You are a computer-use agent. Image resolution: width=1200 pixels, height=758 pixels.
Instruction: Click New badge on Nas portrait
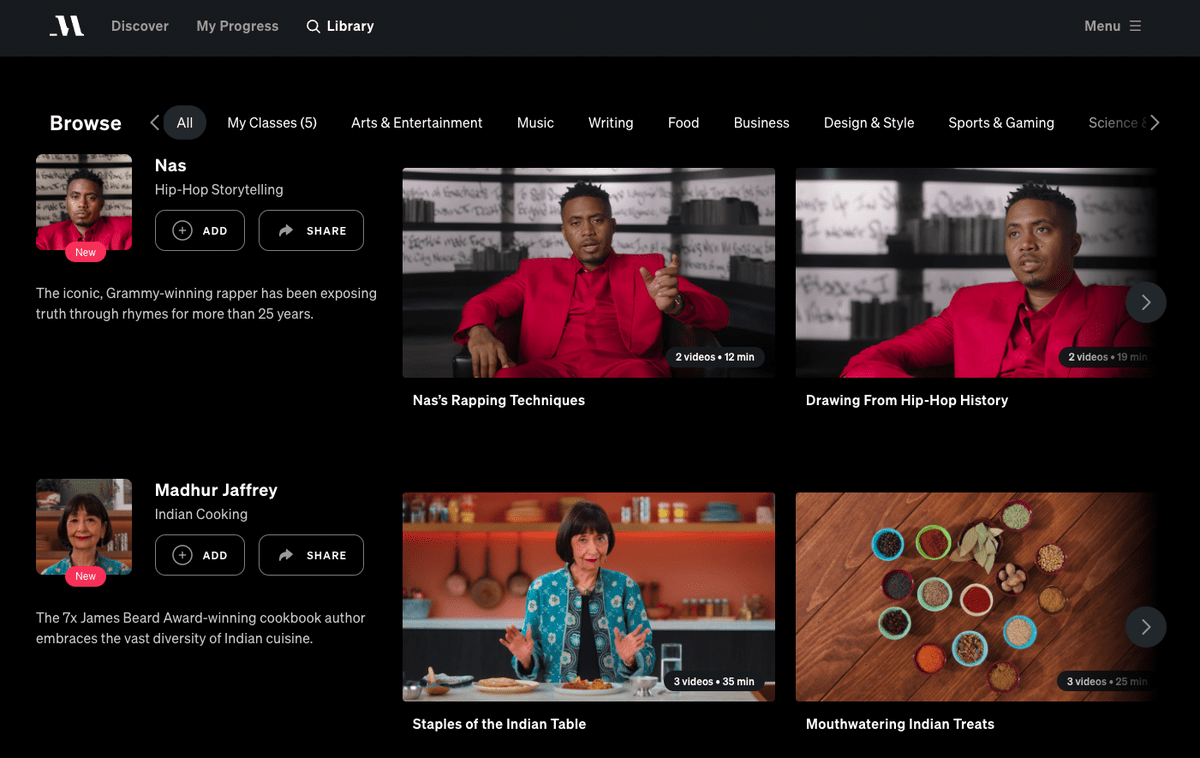pyautogui.click(x=86, y=252)
